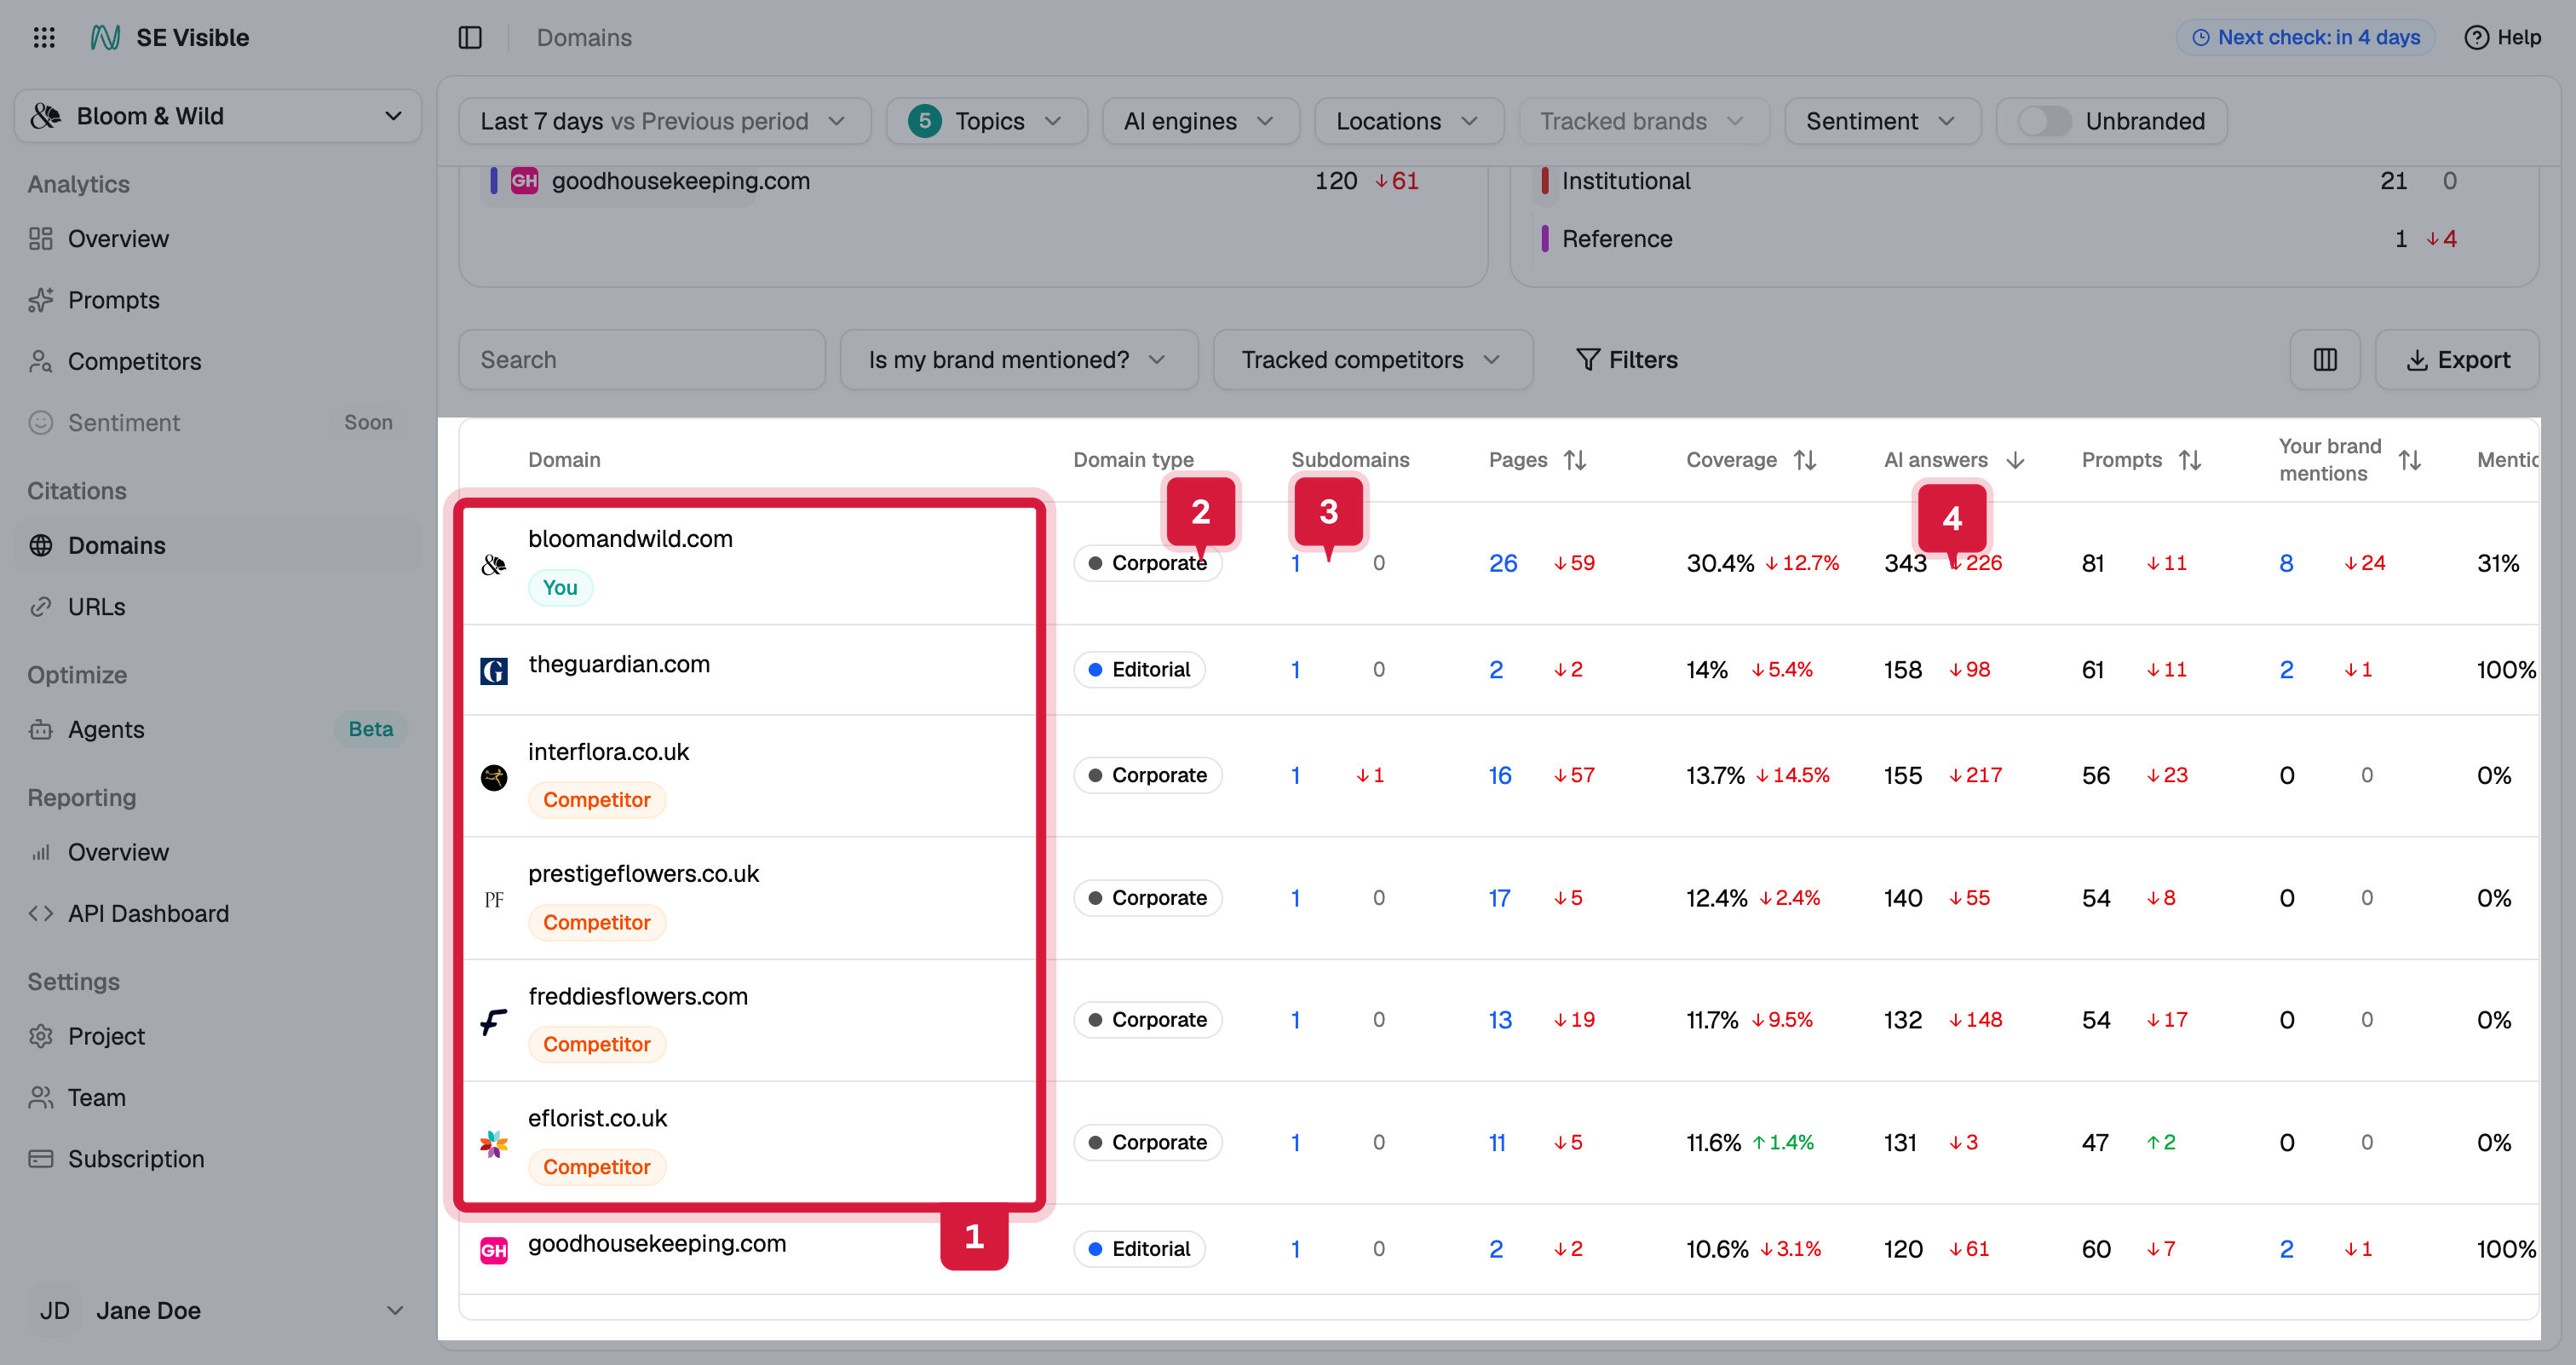This screenshot has width=2576, height=1365.
Task: Open Competitors in the sidebar
Action: tap(134, 362)
